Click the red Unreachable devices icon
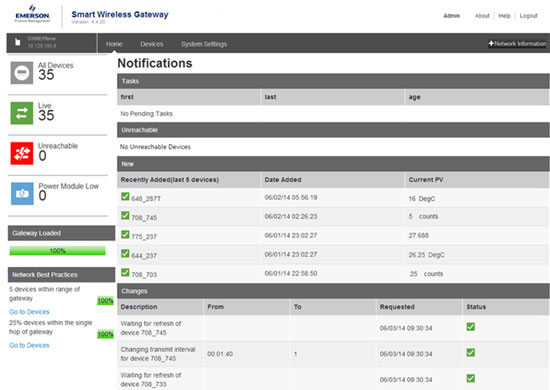Screen dimensions: 550x390 click(x=22, y=153)
